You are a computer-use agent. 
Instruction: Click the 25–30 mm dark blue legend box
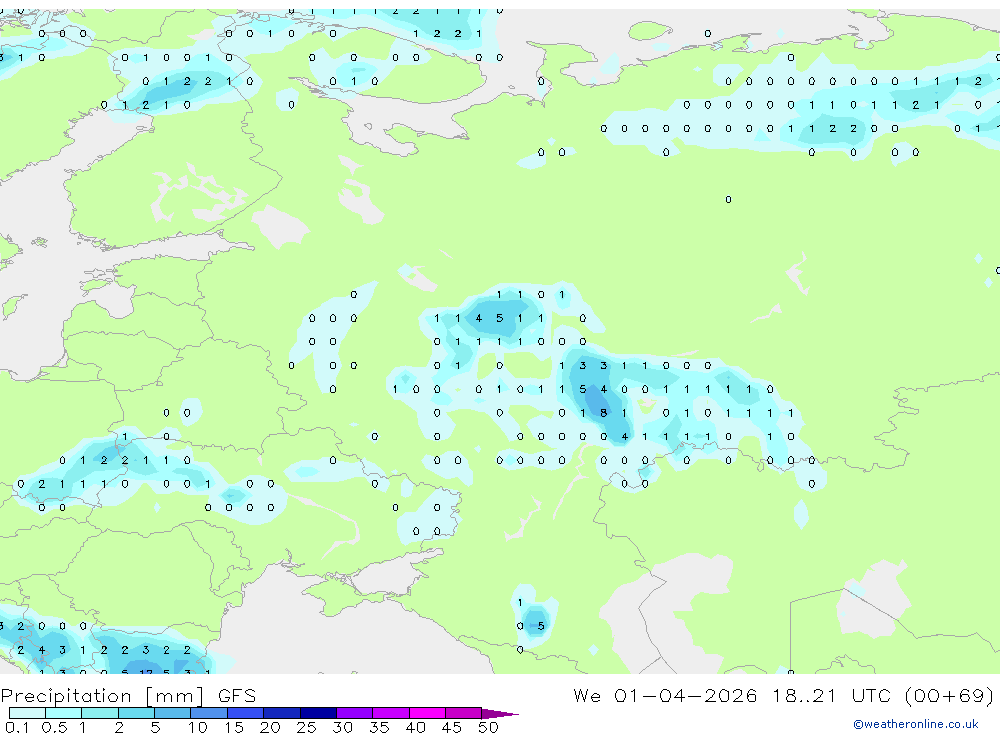coord(318,713)
